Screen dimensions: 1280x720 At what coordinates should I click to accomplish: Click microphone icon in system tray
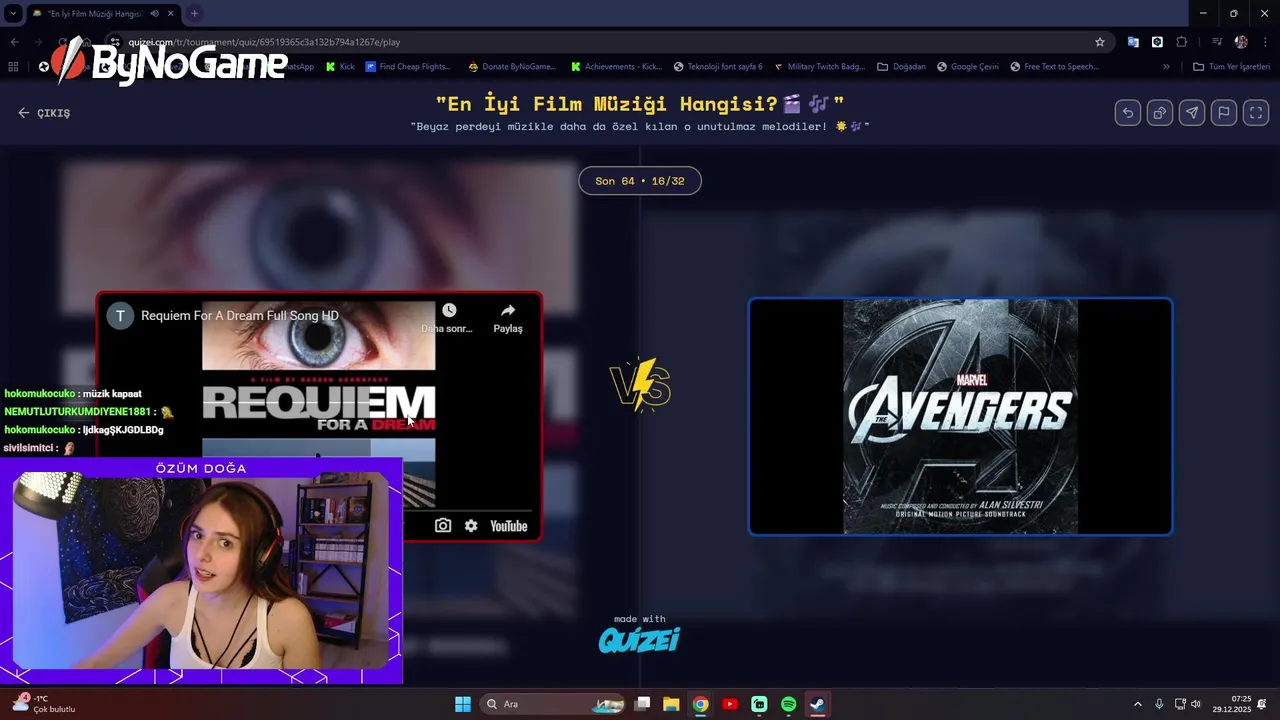point(1159,704)
